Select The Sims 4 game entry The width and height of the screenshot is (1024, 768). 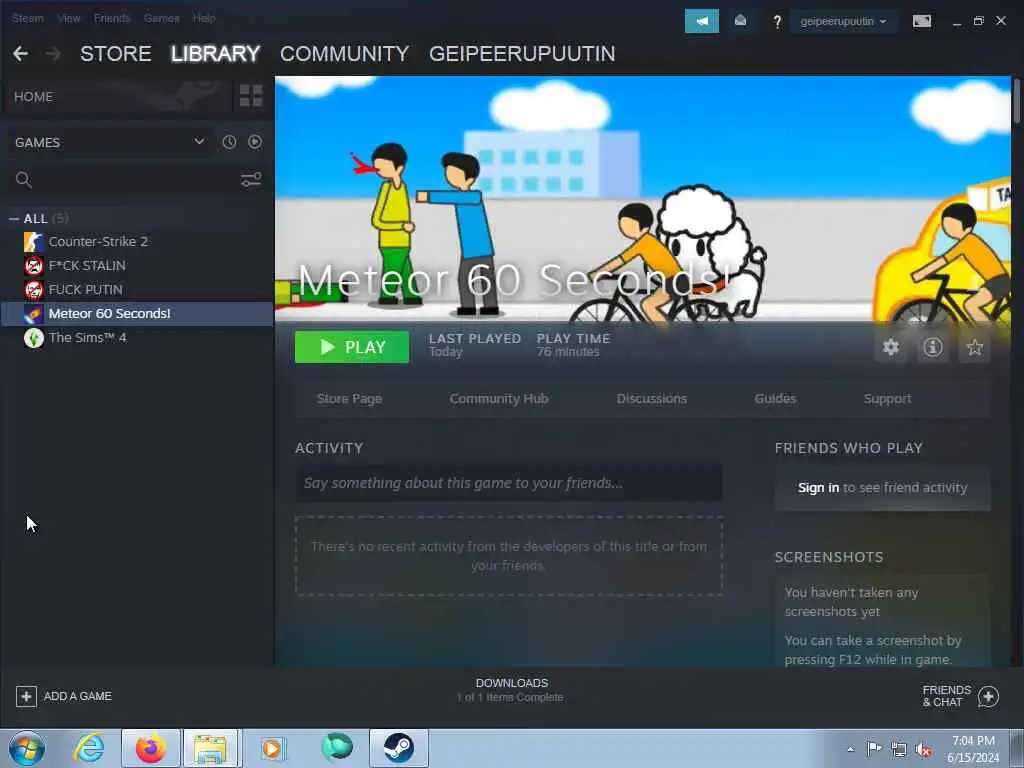(137, 338)
